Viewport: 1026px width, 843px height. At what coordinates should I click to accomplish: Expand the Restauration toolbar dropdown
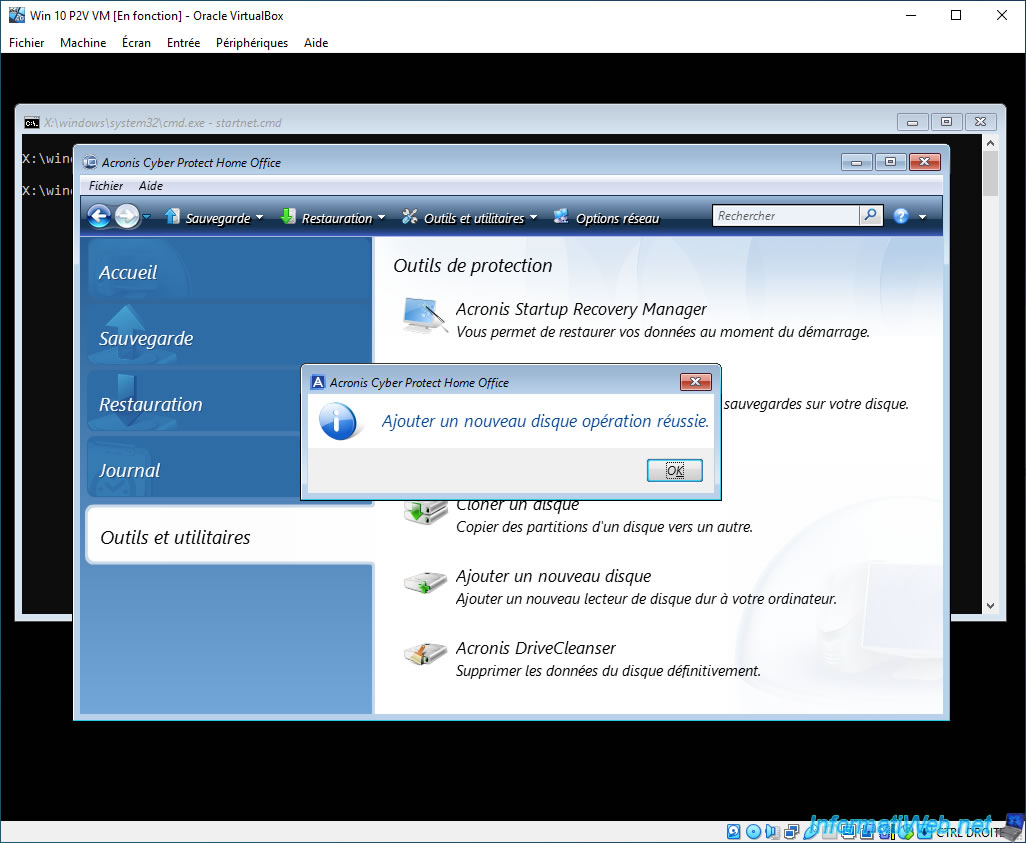[381, 217]
